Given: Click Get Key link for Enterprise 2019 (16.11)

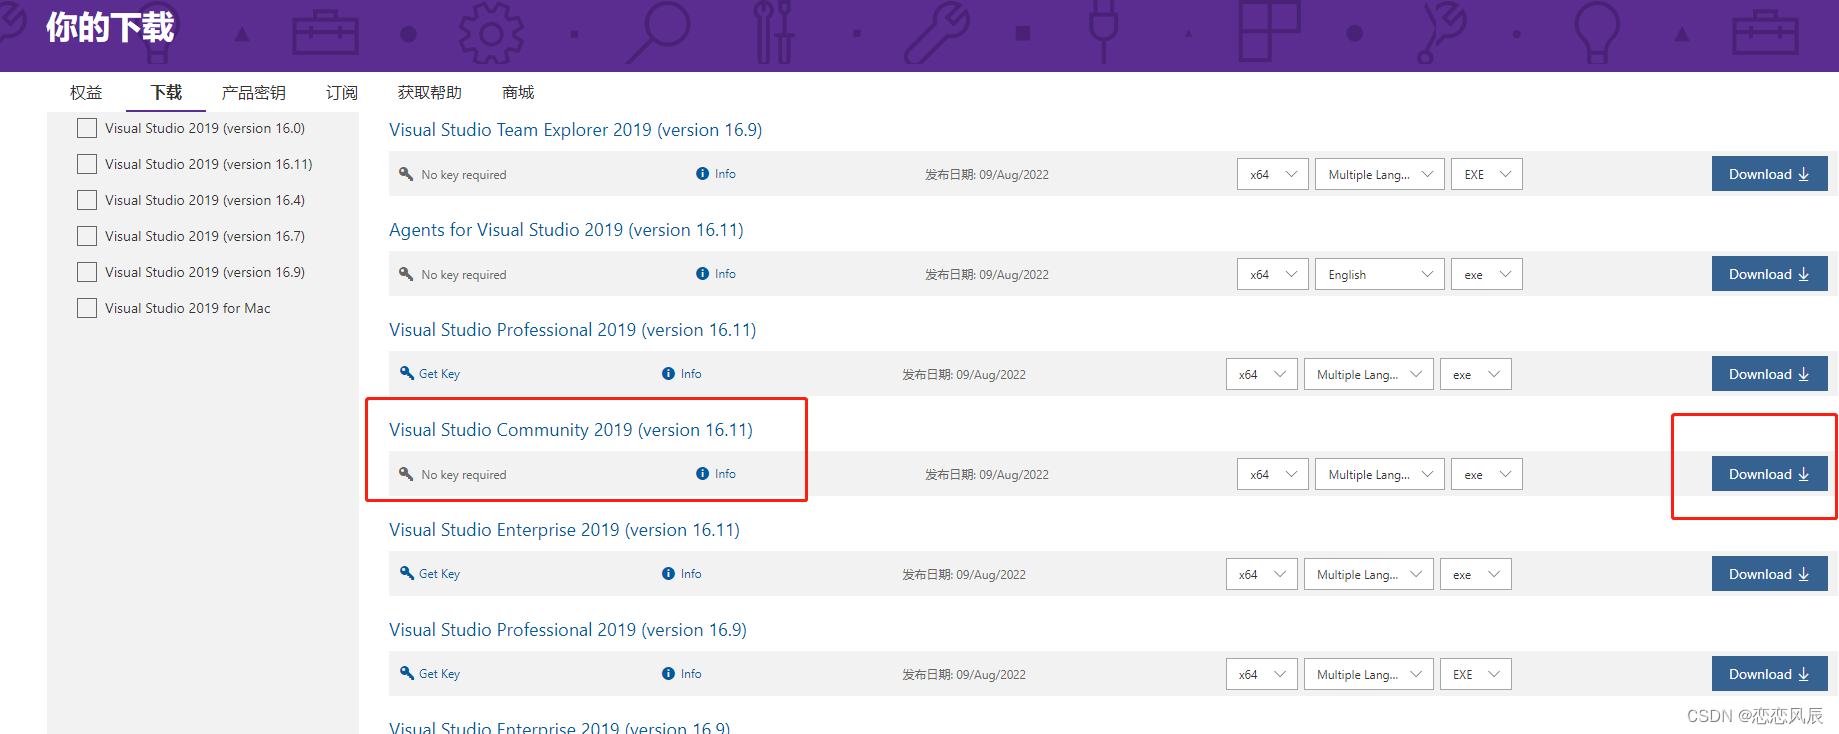Looking at the screenshot, I should 439,574.
